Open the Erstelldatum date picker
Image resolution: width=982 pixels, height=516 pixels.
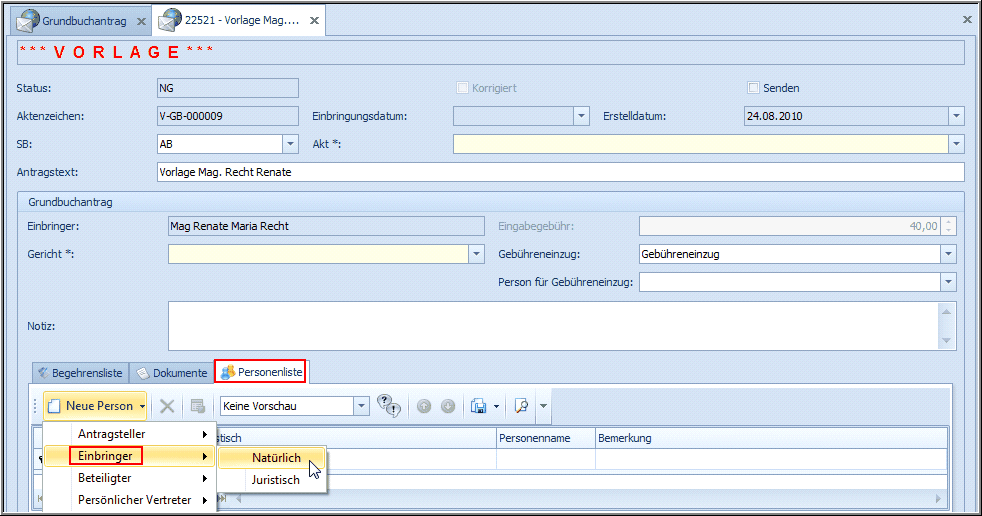(956, 116)
